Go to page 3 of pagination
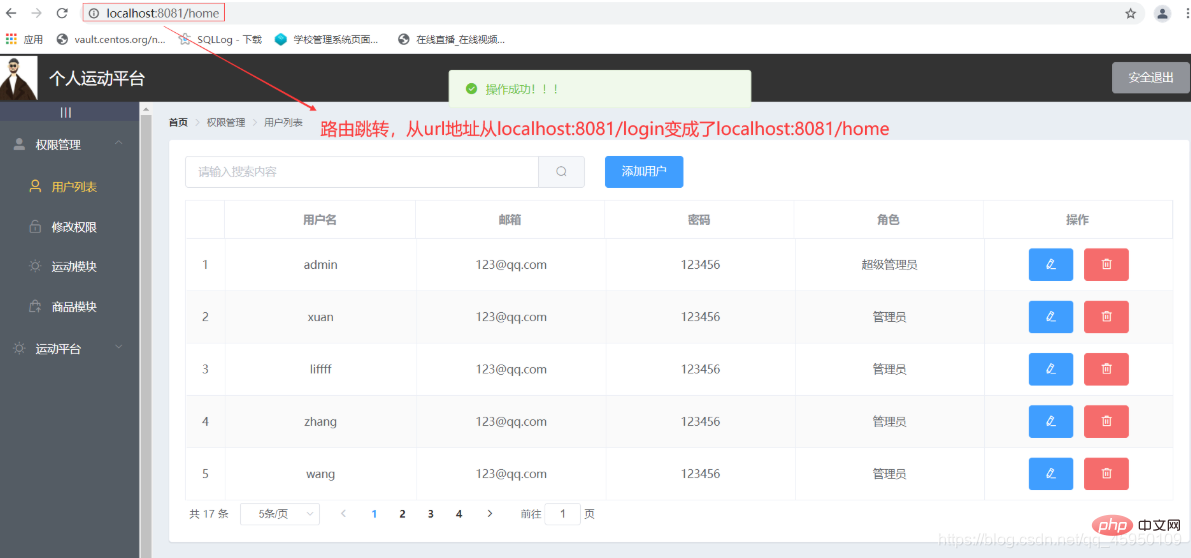 pyautogui.click(x=431, y=514)
